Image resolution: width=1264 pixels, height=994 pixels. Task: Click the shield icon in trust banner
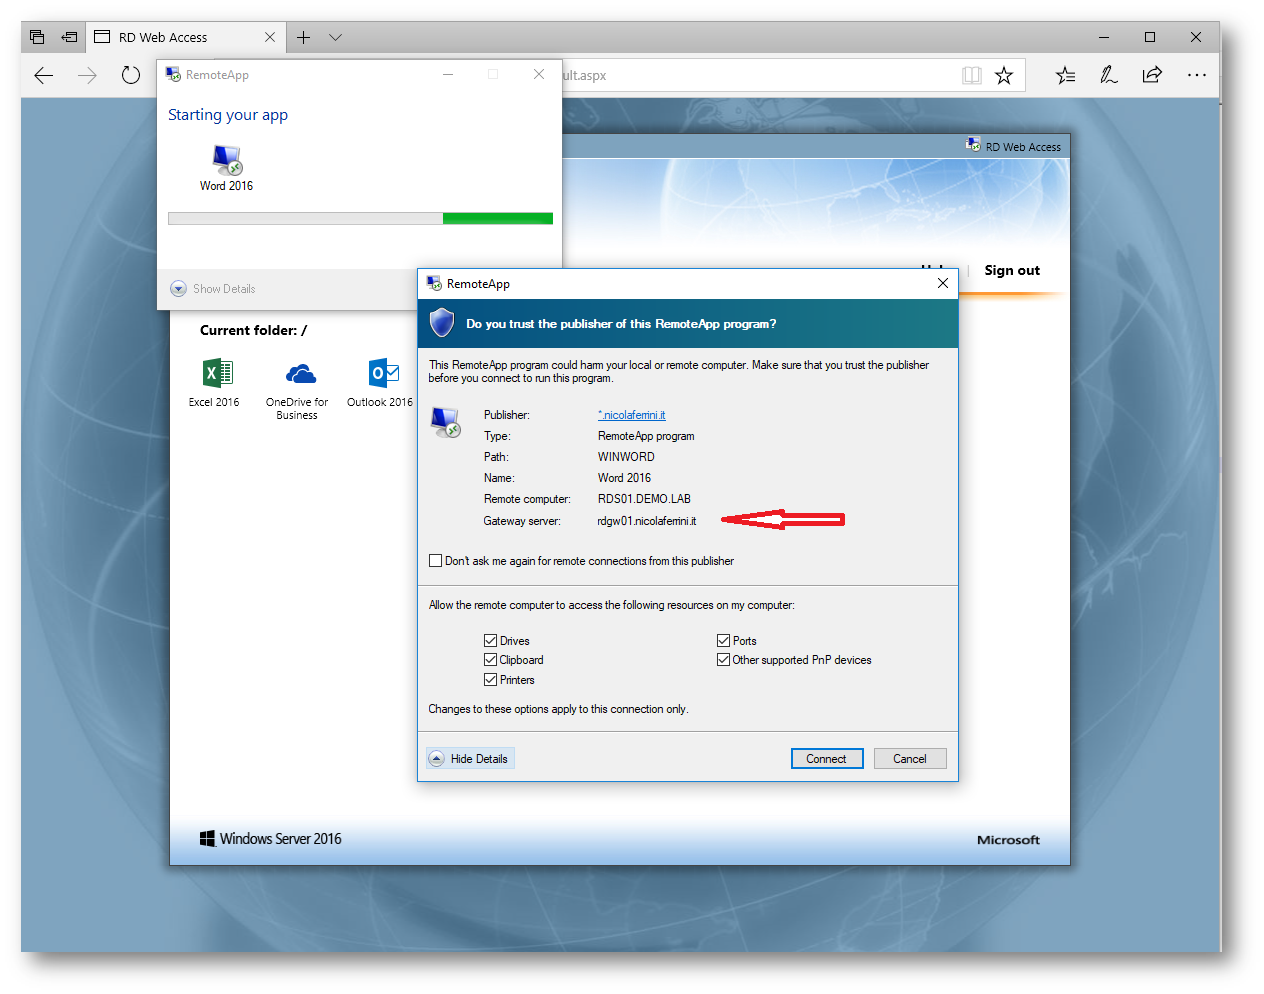442,323
